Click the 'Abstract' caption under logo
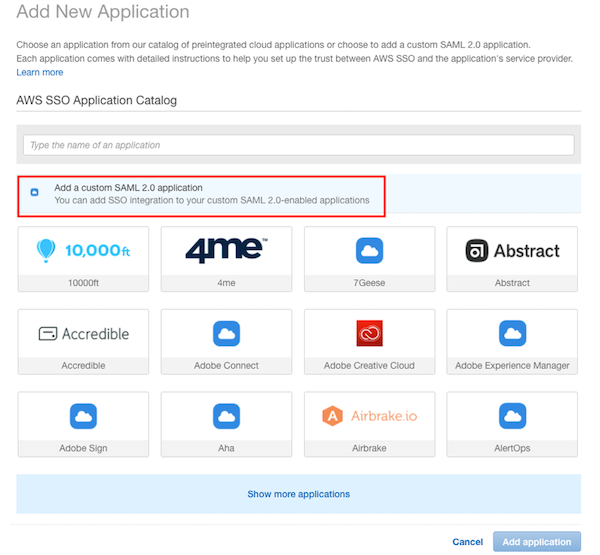Image resolution: width=600 pixels, height=555 pixels. coord(512,283)
